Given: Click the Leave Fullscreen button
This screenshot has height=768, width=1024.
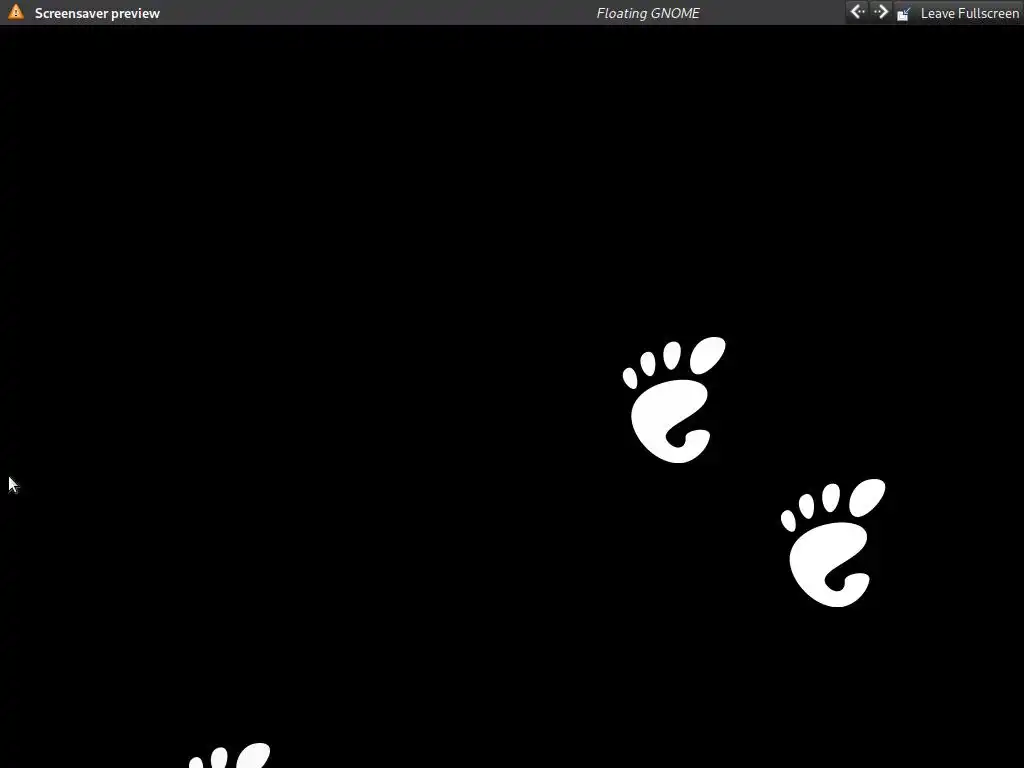Looking at the screenshot, I should click(958, 13).
